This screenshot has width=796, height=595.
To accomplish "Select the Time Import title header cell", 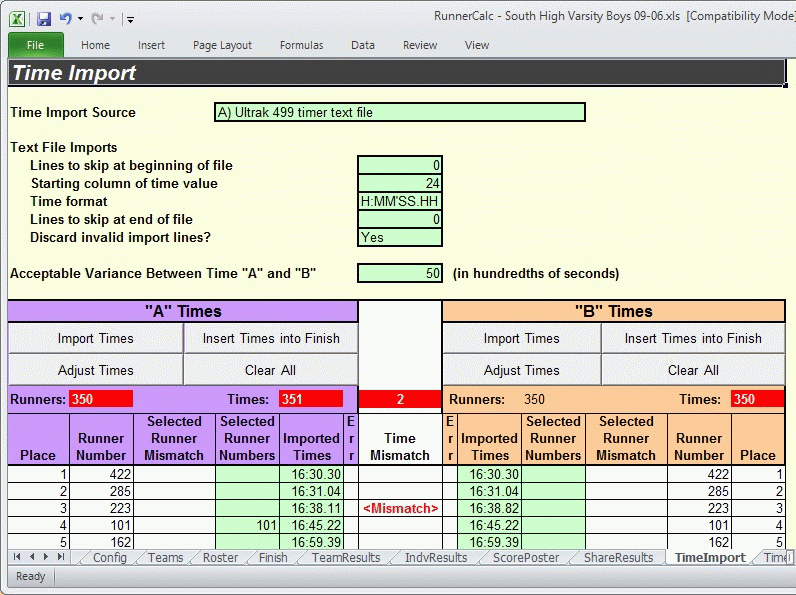I will (396, 73).
